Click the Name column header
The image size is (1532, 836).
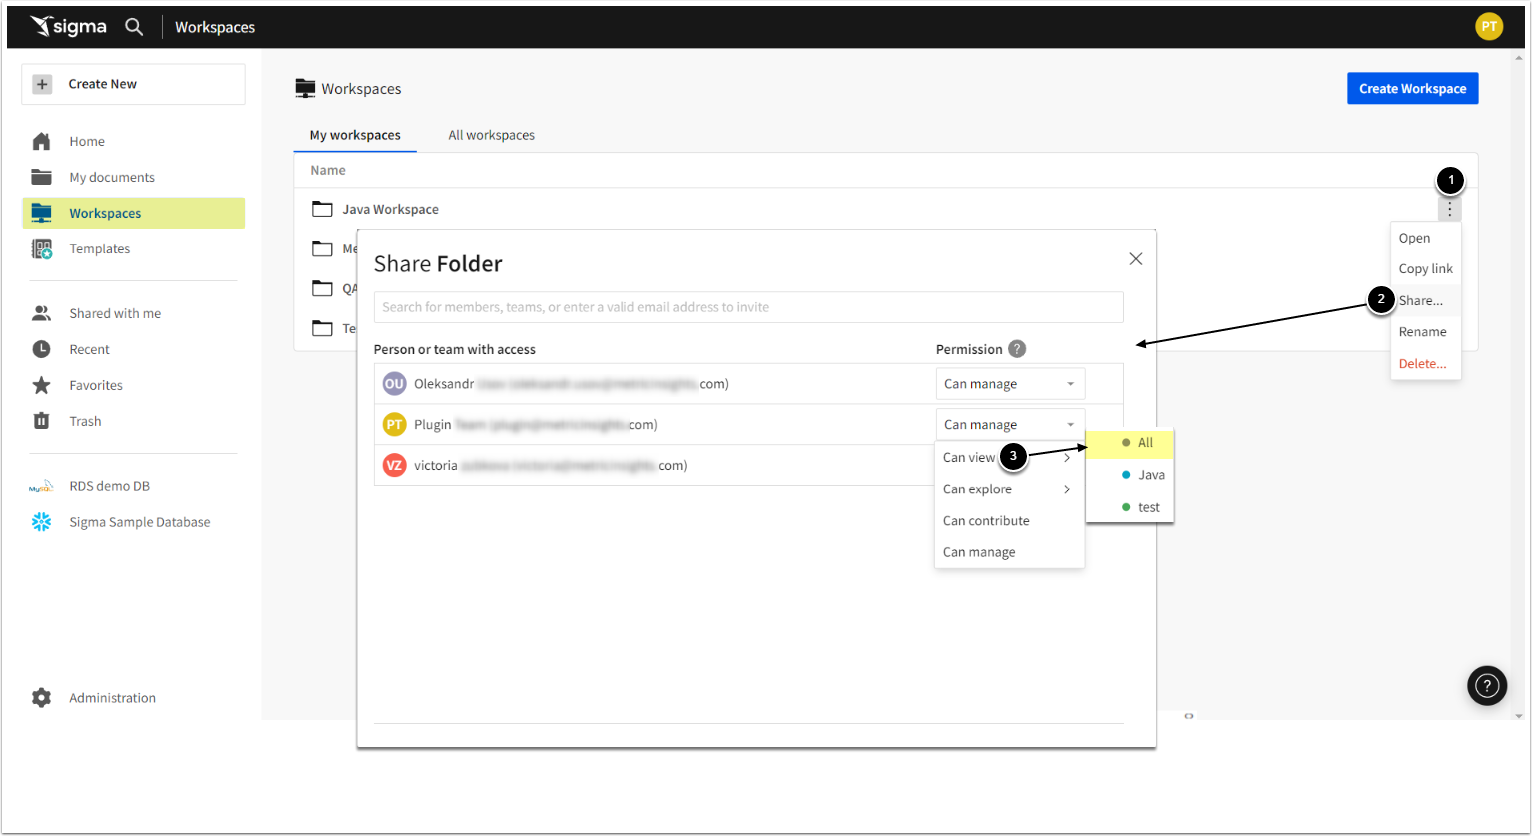point(328,170)
